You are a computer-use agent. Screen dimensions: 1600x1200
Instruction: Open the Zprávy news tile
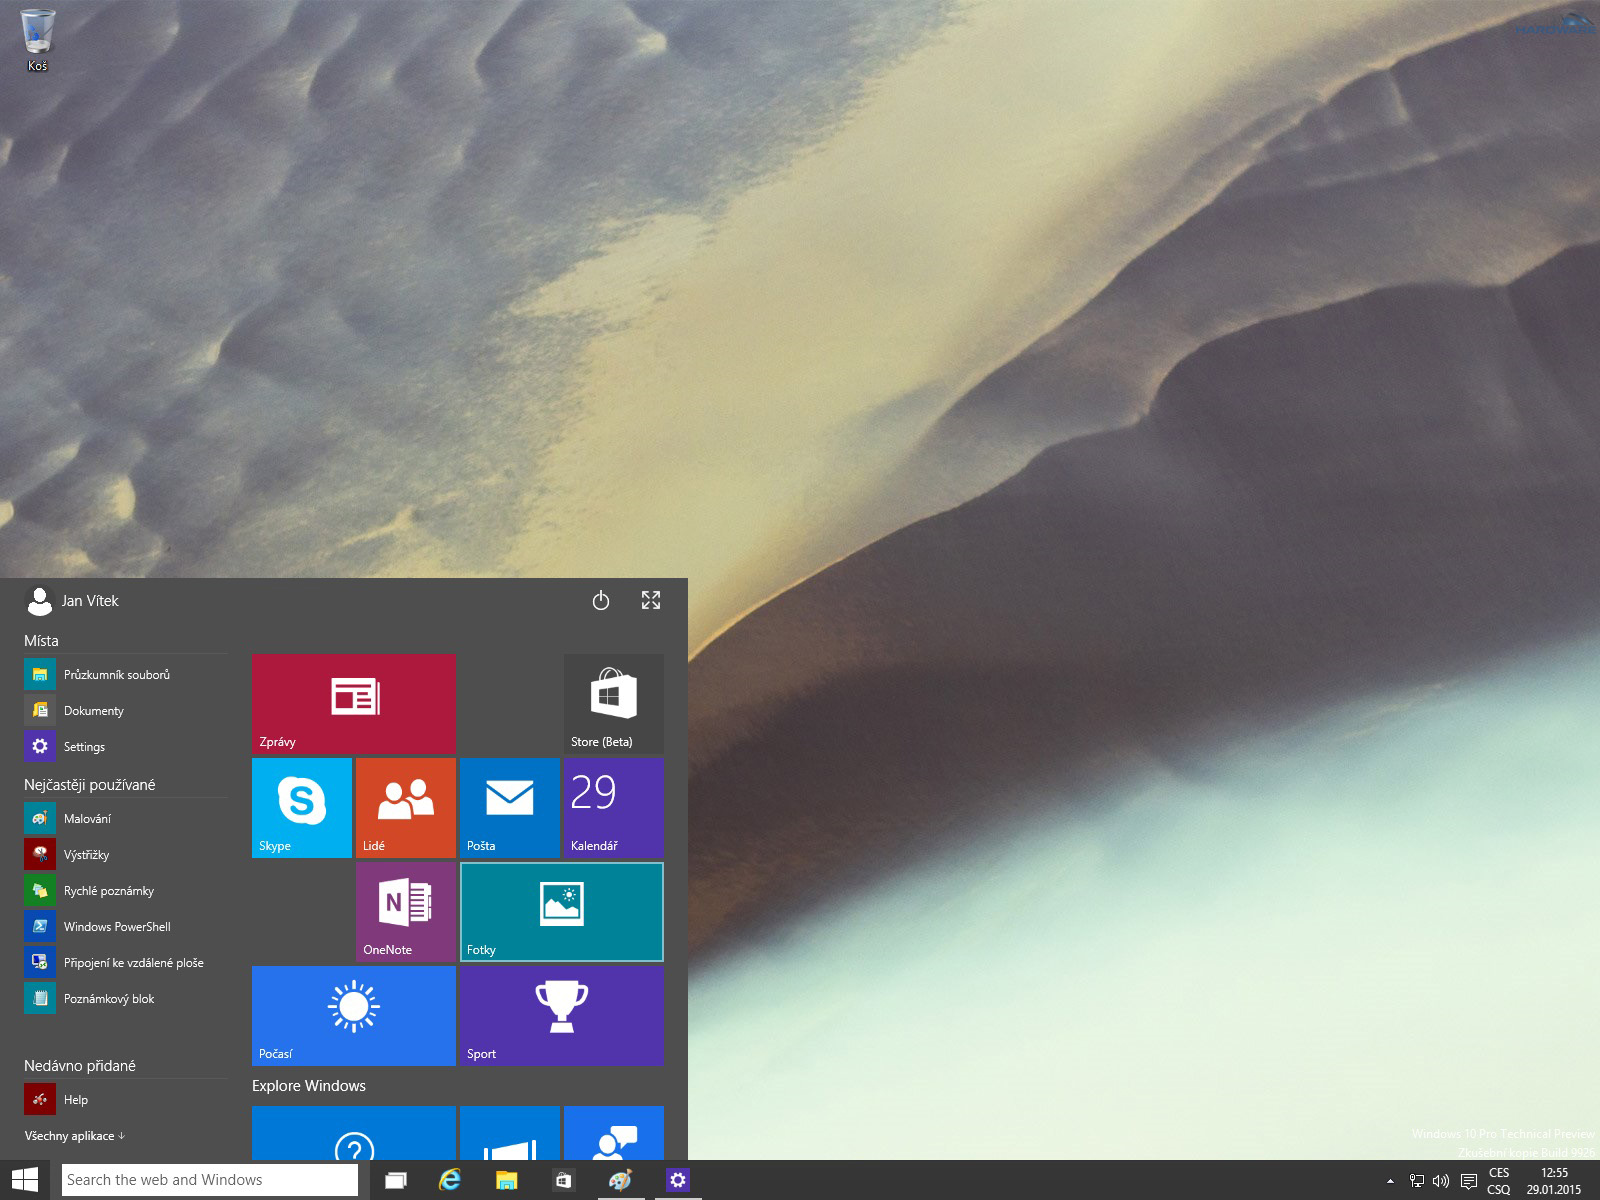click(x=353, y=703)
